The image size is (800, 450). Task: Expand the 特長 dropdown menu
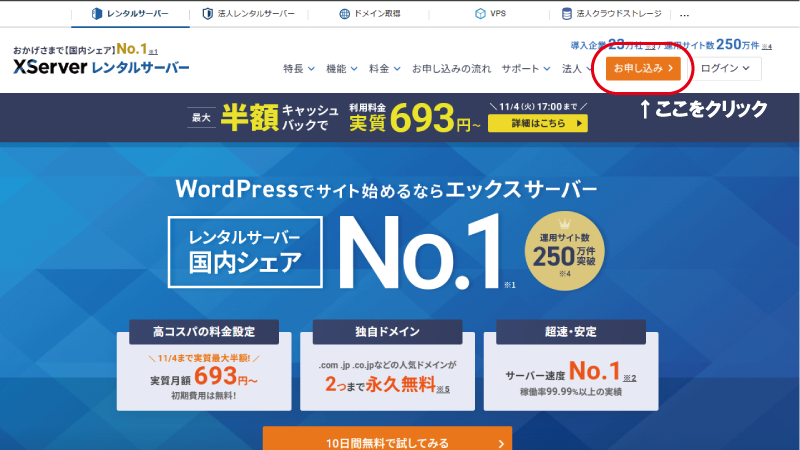pyautogui.click(x=298, y=69)
